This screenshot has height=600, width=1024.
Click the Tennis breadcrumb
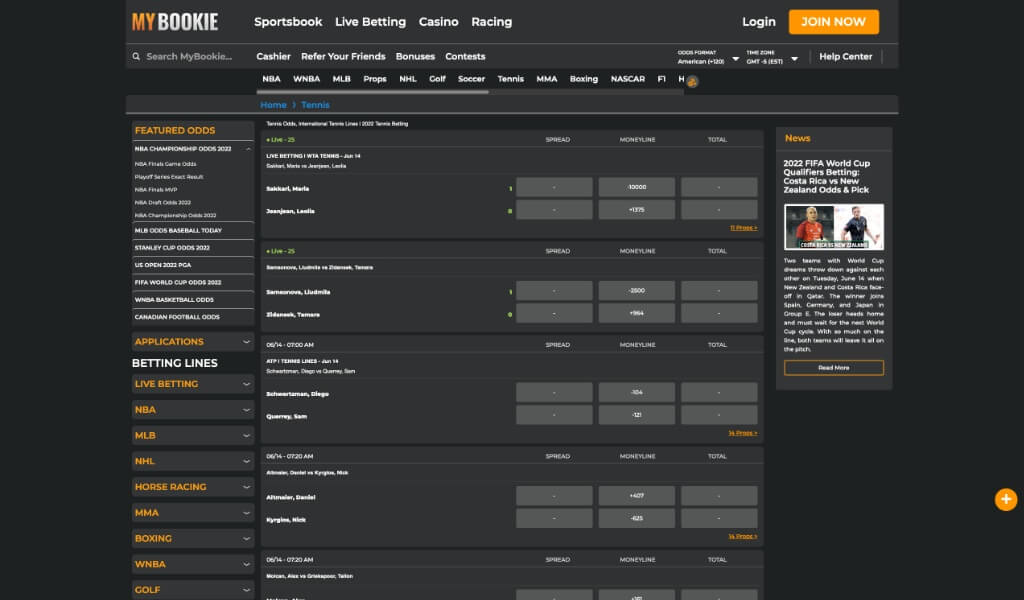click(315, 105)
